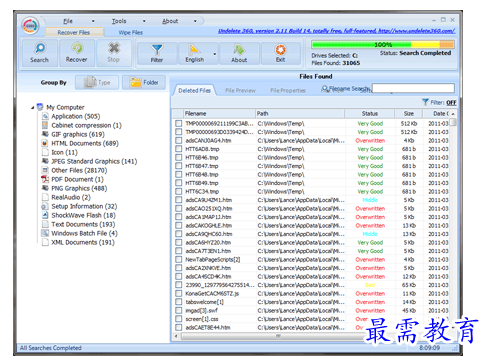Check the box for NewTabPageScripts[2]
487x362 pixels.
(179, 259)
